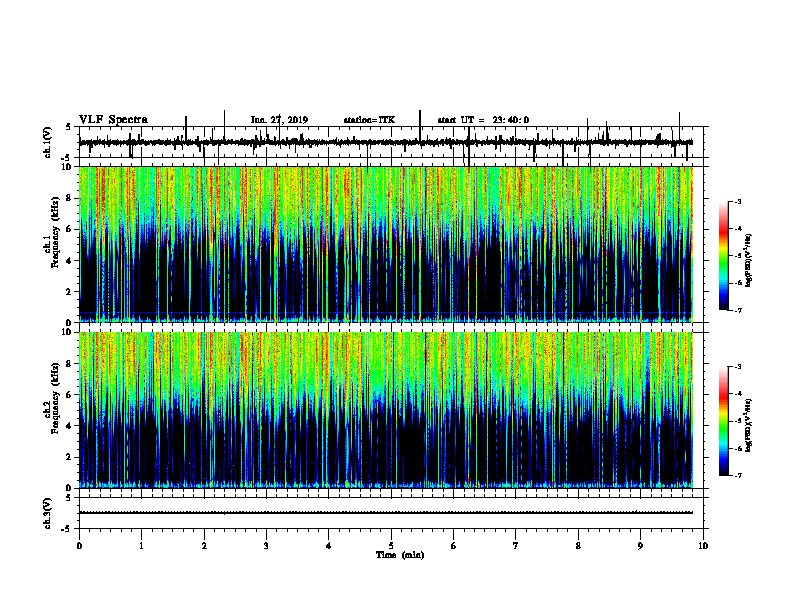This screenshot has width=792, height=612.
Task: Click the "-3" value on ch.1 colorbar
Action: coord(737,201)
